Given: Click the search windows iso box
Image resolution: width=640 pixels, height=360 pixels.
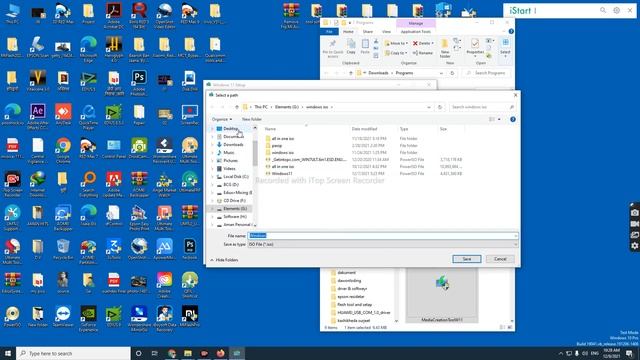Looking at the screenshot, I should point(482,107).
